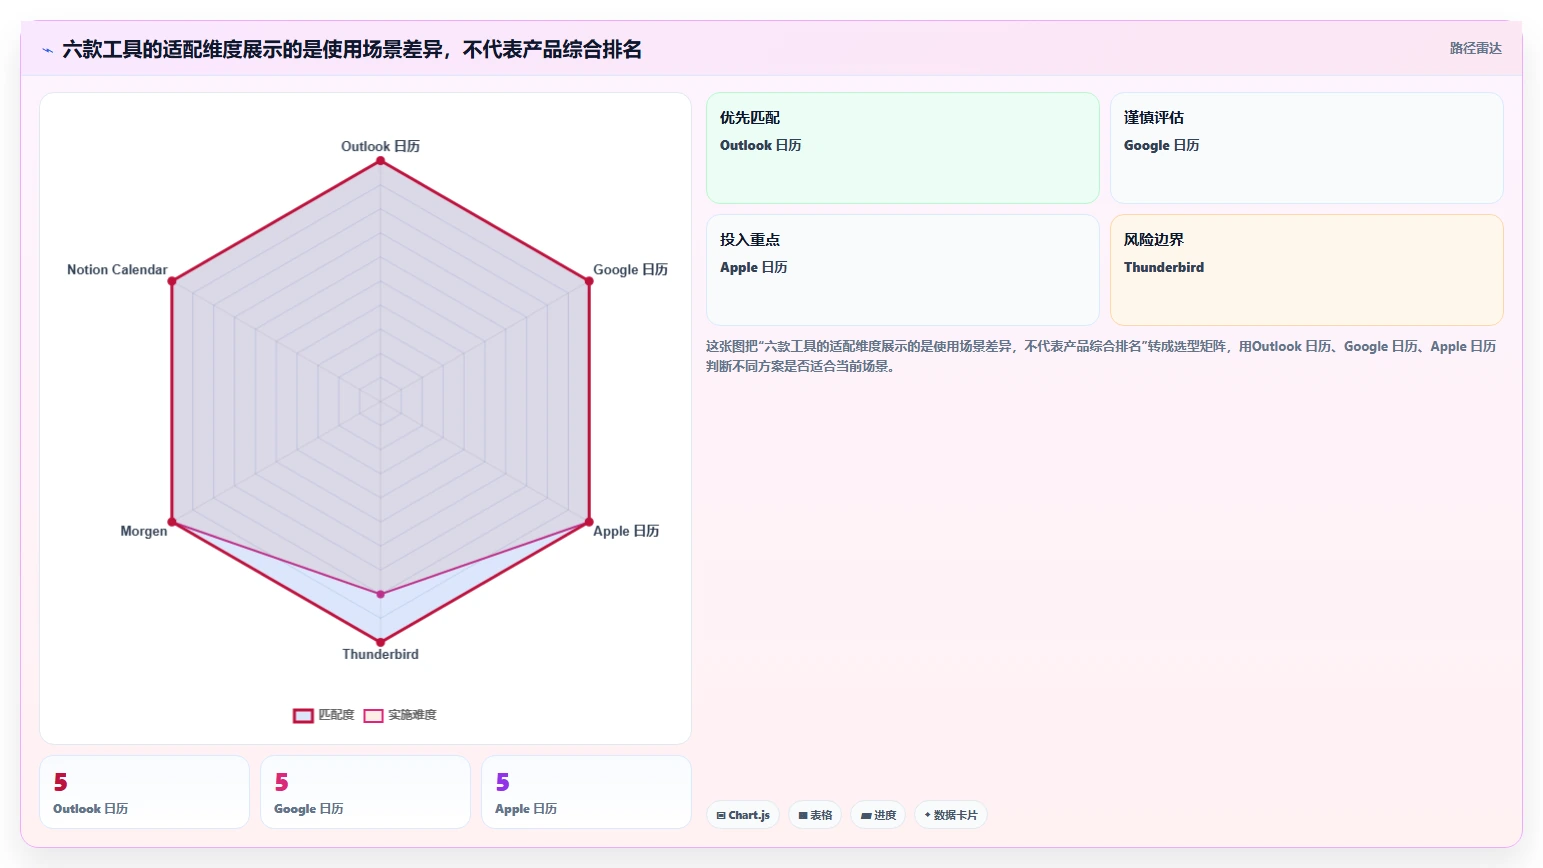The image size is (1543, 868).
Task: Click the Notion Calendar radar data point
Action: [172, 281]
